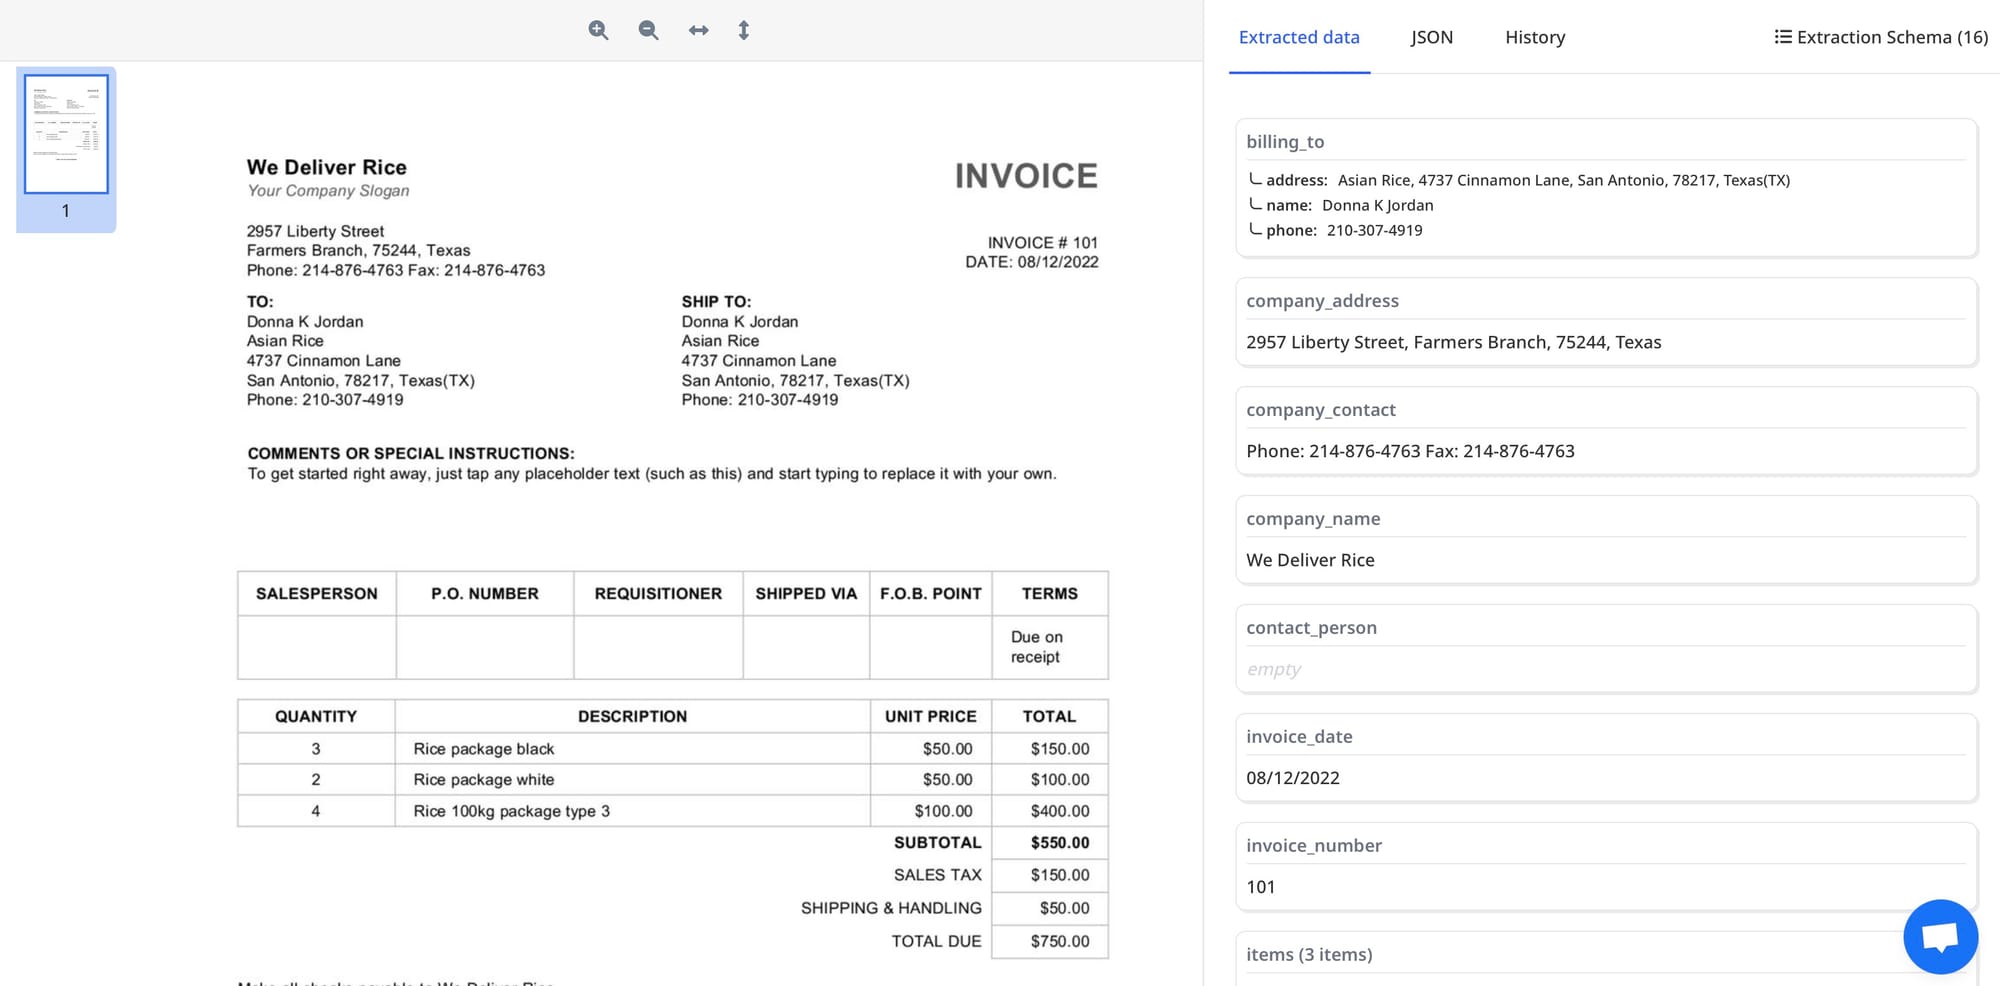Click the billing_to address sub-field
Image resolution: width=2000 pixels, height=986 pixels.
1563,180
